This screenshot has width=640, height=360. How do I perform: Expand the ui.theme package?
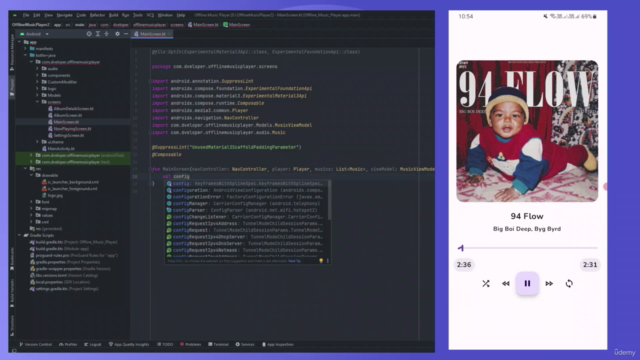pyautogui.click(x=38, y=142)
